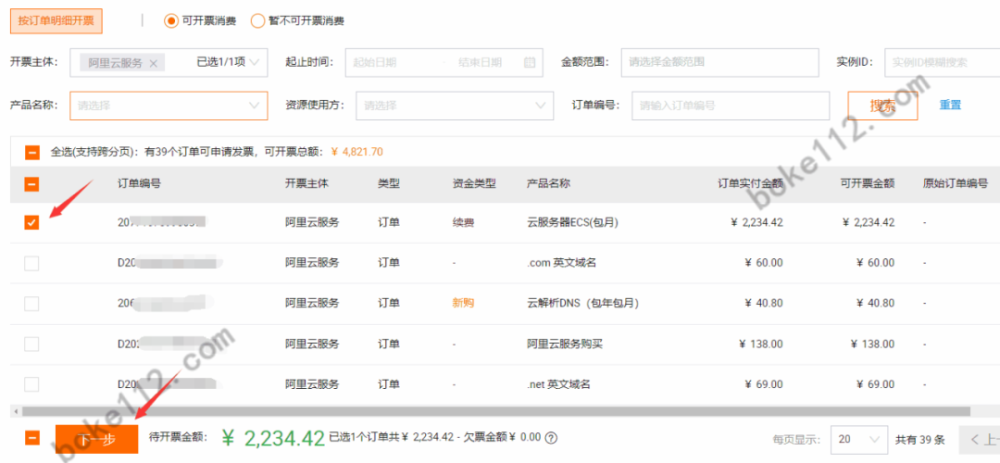1000x463 pixels.
Task: Click the 实例ID fuzzy search field
Action: click(x=942, y=62)
